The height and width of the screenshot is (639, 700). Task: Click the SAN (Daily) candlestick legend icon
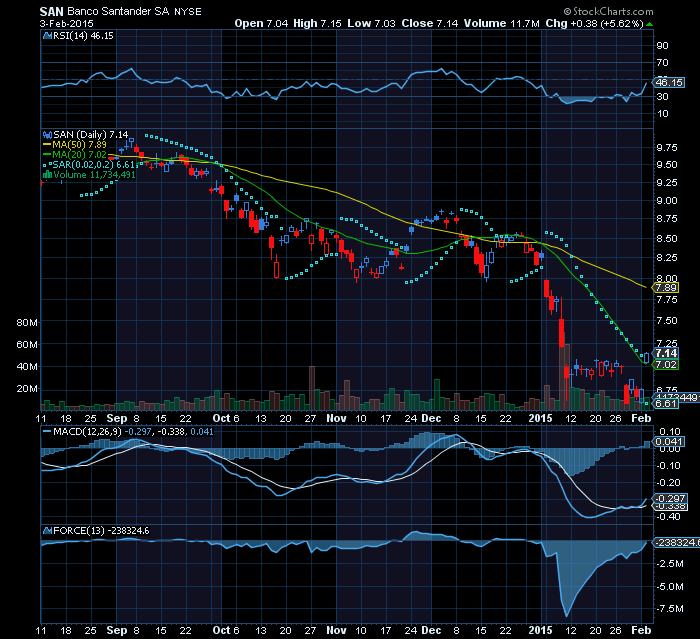pos(47,134)
